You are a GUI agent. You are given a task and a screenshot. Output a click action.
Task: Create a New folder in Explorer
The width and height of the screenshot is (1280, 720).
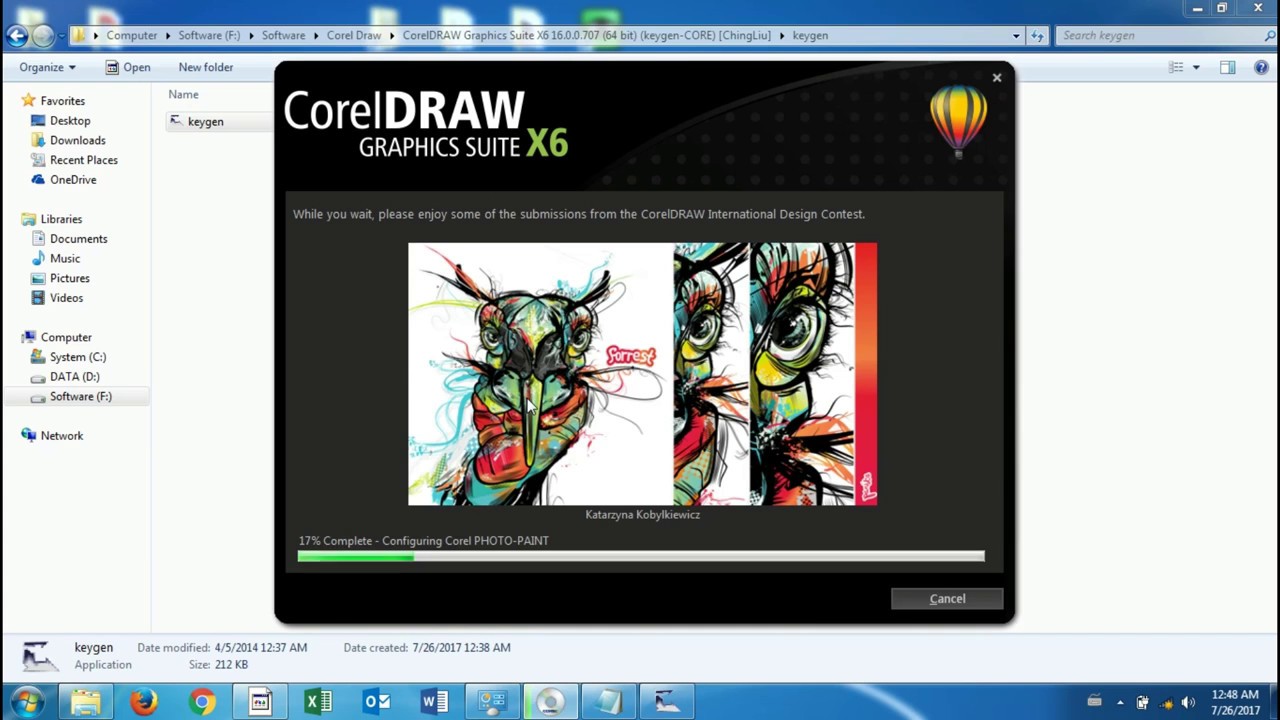tap(205, 67)
